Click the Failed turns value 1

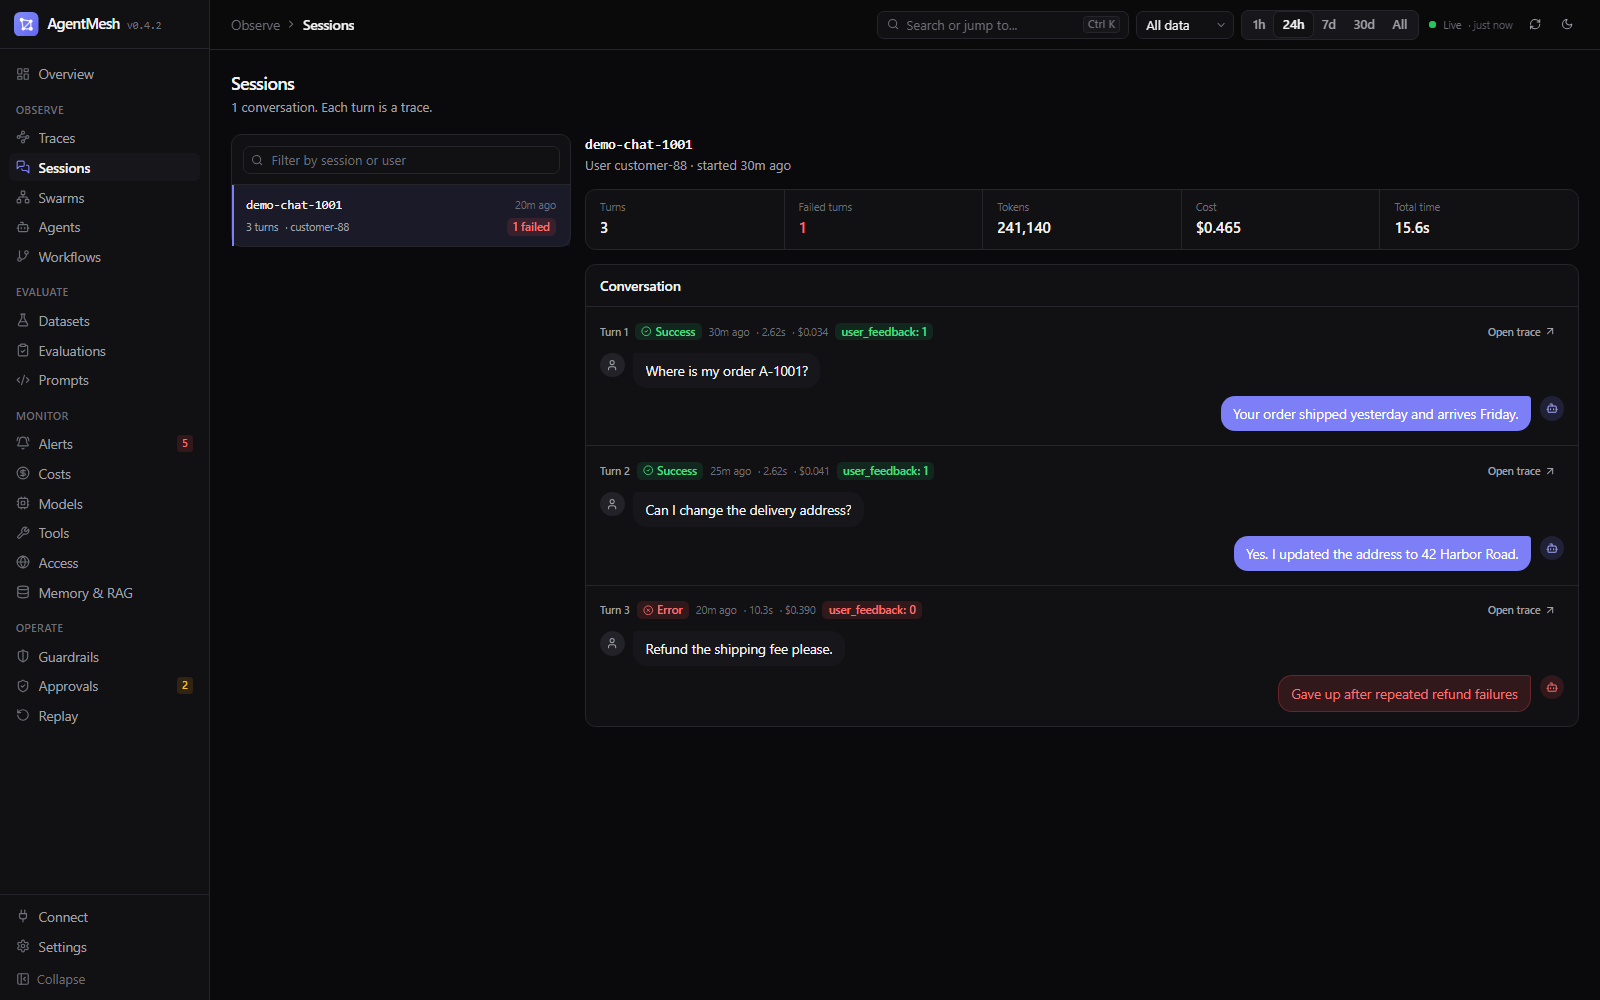coord(803,228)
